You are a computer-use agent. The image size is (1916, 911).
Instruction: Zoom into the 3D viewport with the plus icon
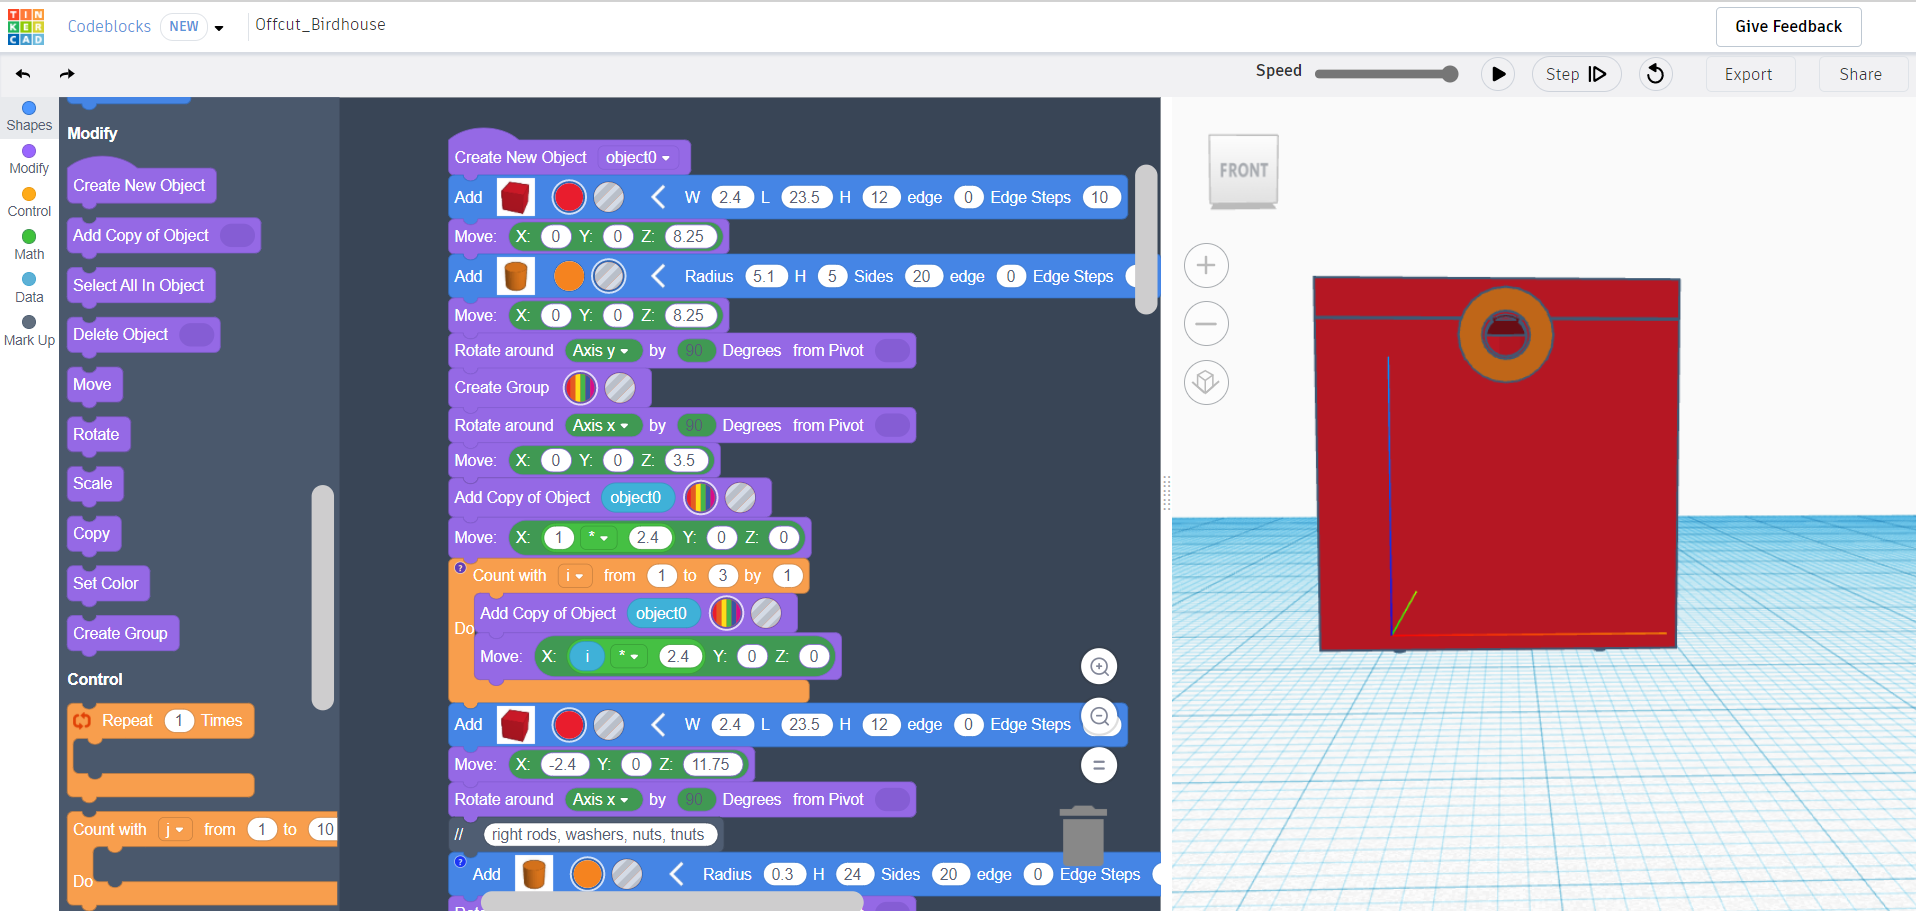tap(1206, 265)
